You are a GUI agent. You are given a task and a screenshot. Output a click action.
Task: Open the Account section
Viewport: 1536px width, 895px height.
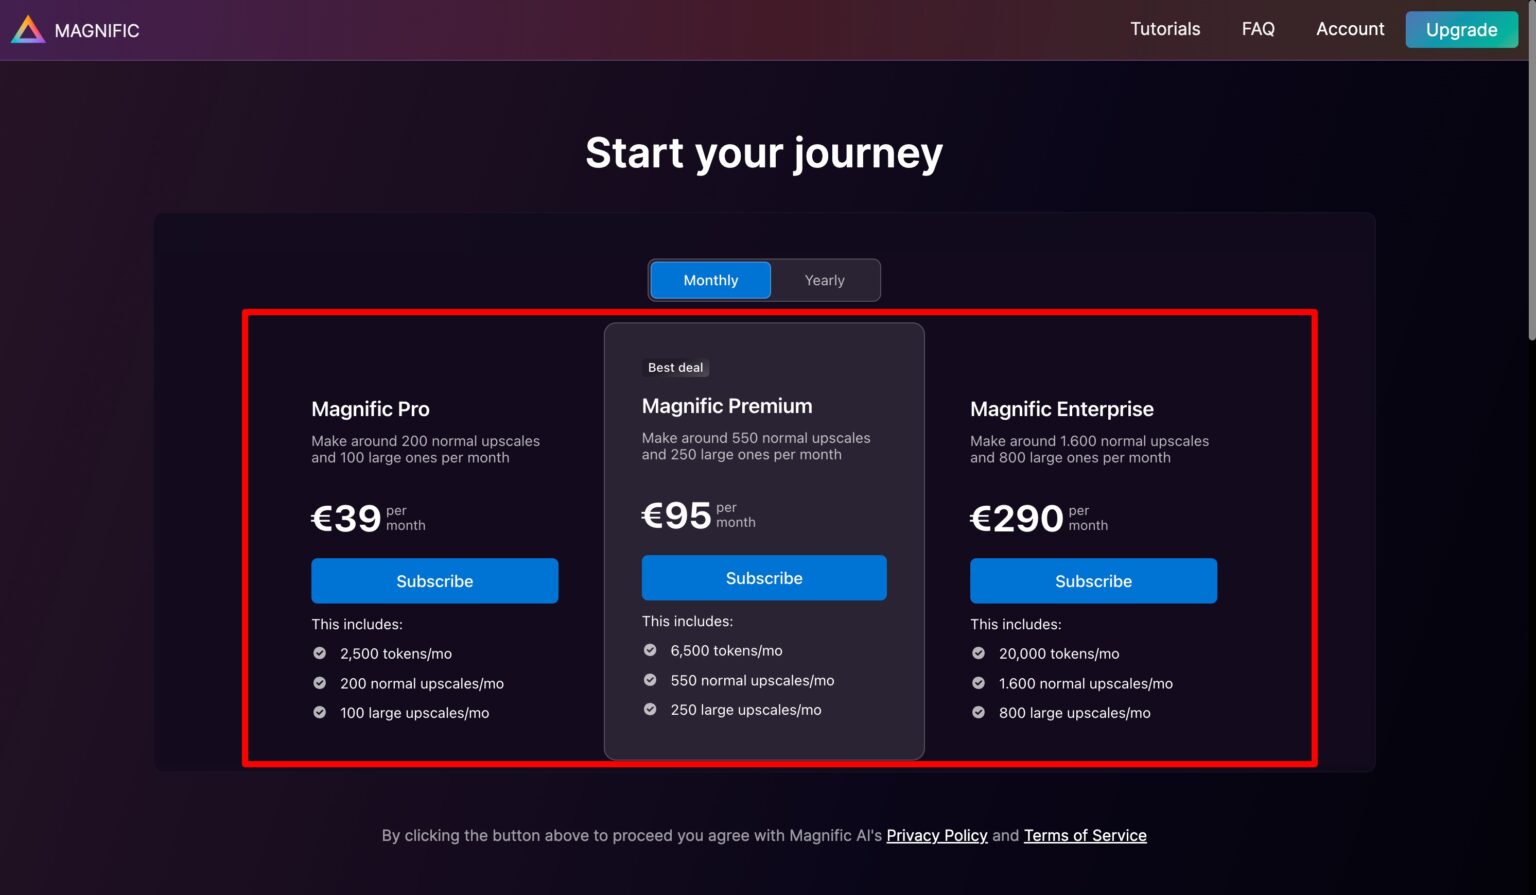pyautogui.click(x=1349, y=29)
